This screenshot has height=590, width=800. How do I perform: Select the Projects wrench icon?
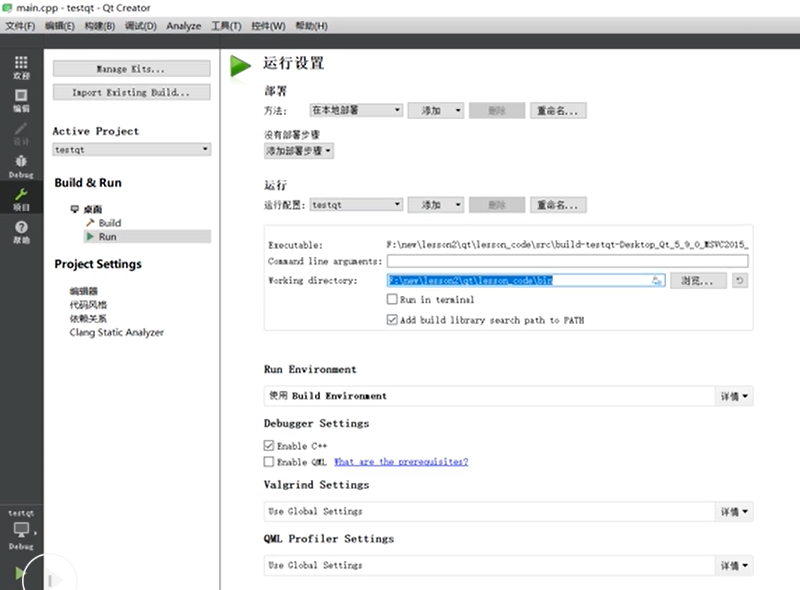coord(20,198)
